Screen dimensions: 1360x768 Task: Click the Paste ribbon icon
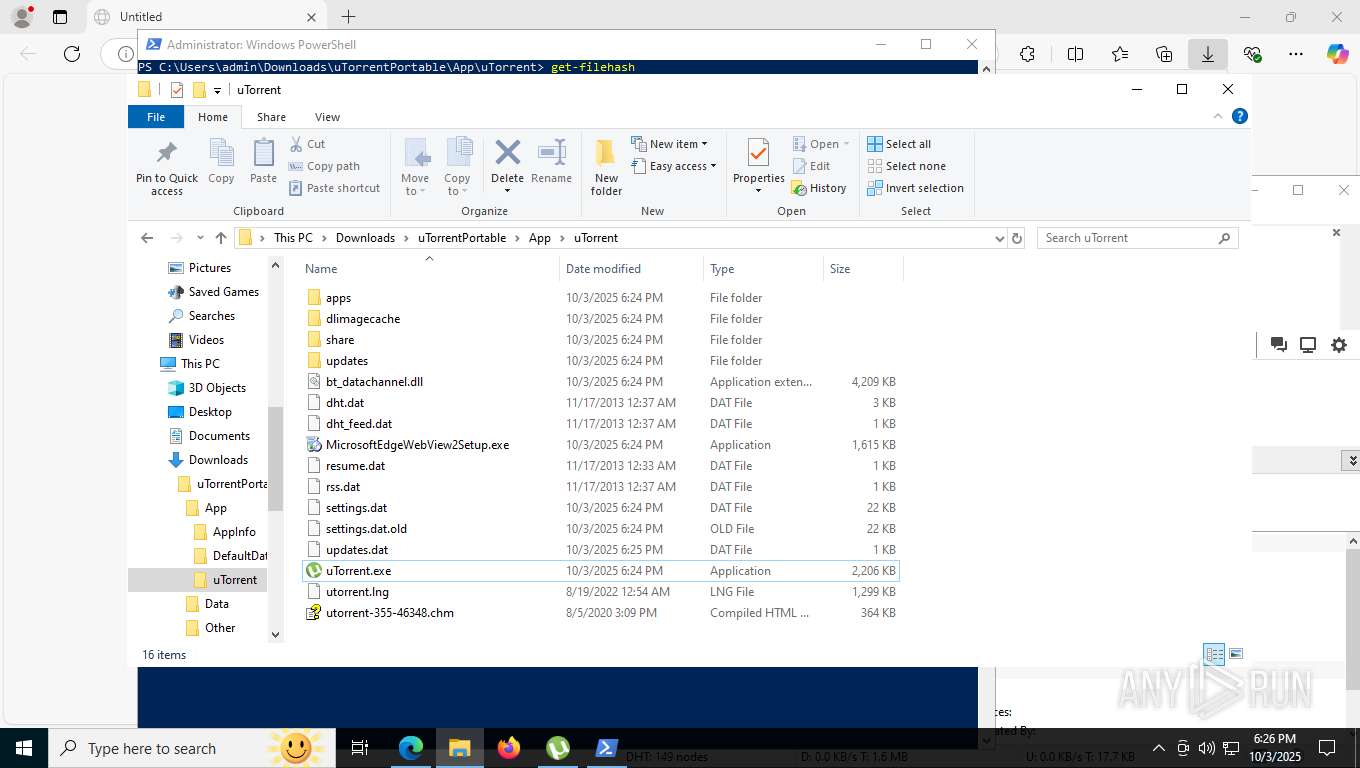click(x=263, y=162)
